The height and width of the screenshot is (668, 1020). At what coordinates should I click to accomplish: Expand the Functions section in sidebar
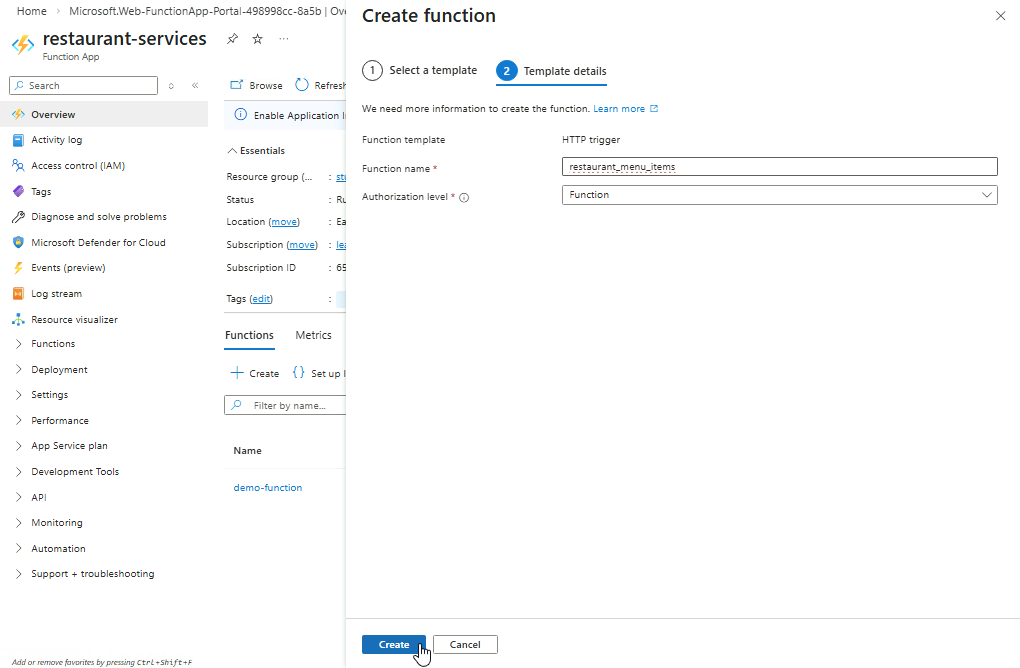52,344
